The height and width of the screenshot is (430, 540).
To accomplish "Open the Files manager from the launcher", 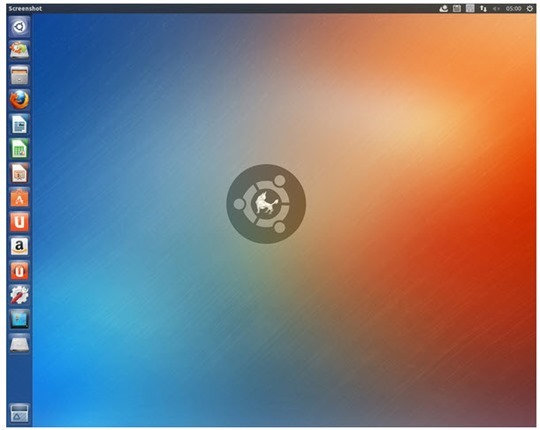I will [19, 75].
